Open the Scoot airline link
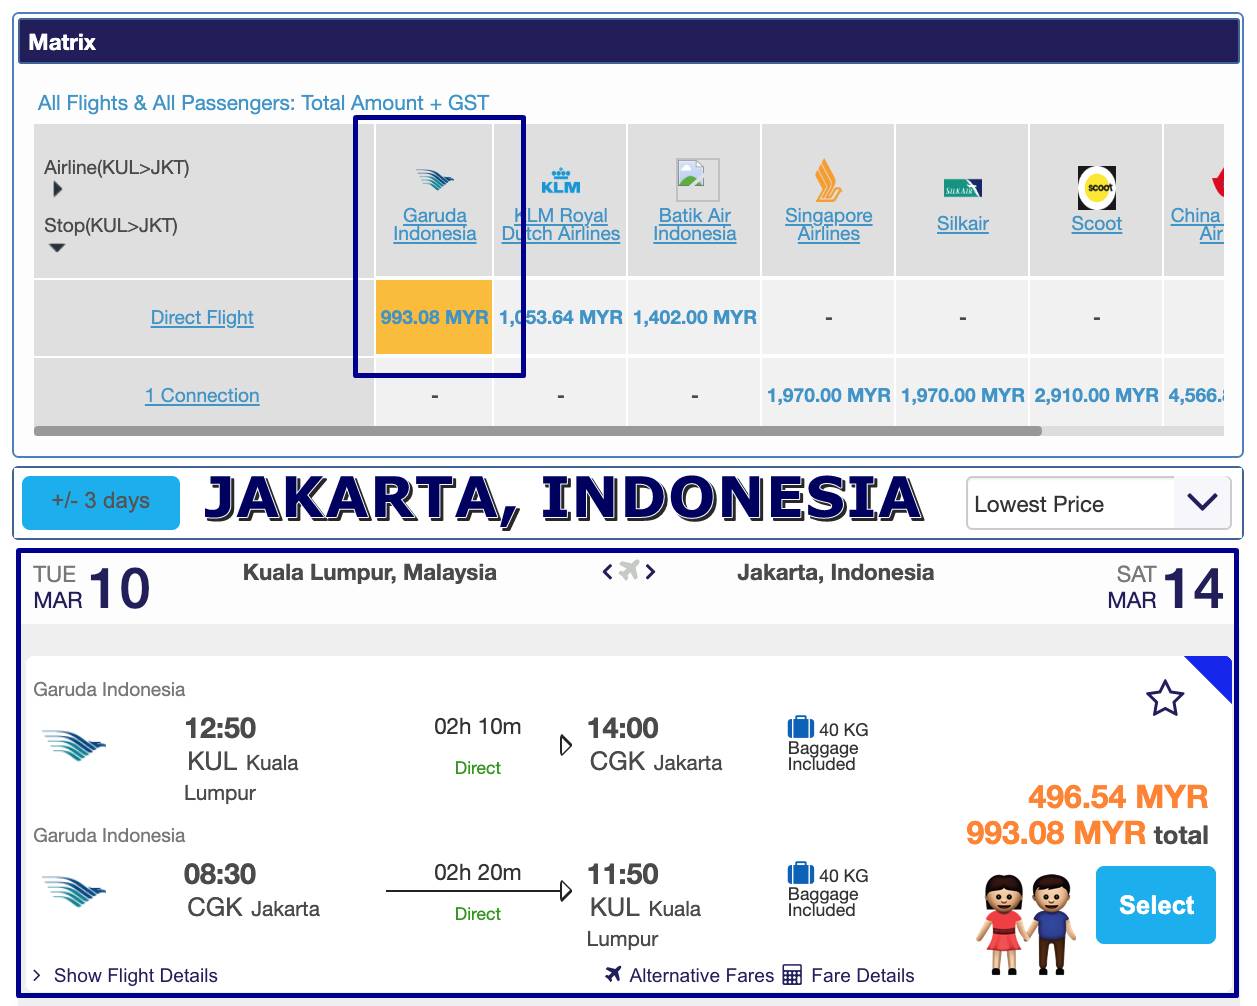 pyautogui.click(x=1097, y=224)
